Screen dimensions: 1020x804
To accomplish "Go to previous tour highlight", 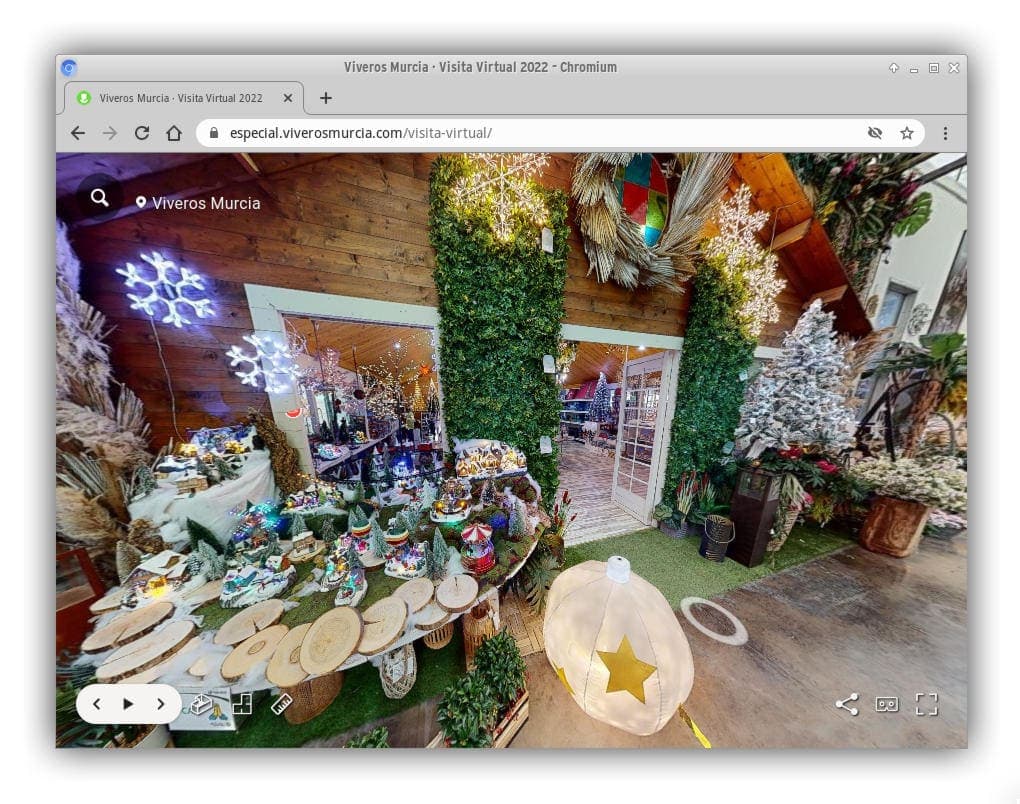I will (97, 704).
